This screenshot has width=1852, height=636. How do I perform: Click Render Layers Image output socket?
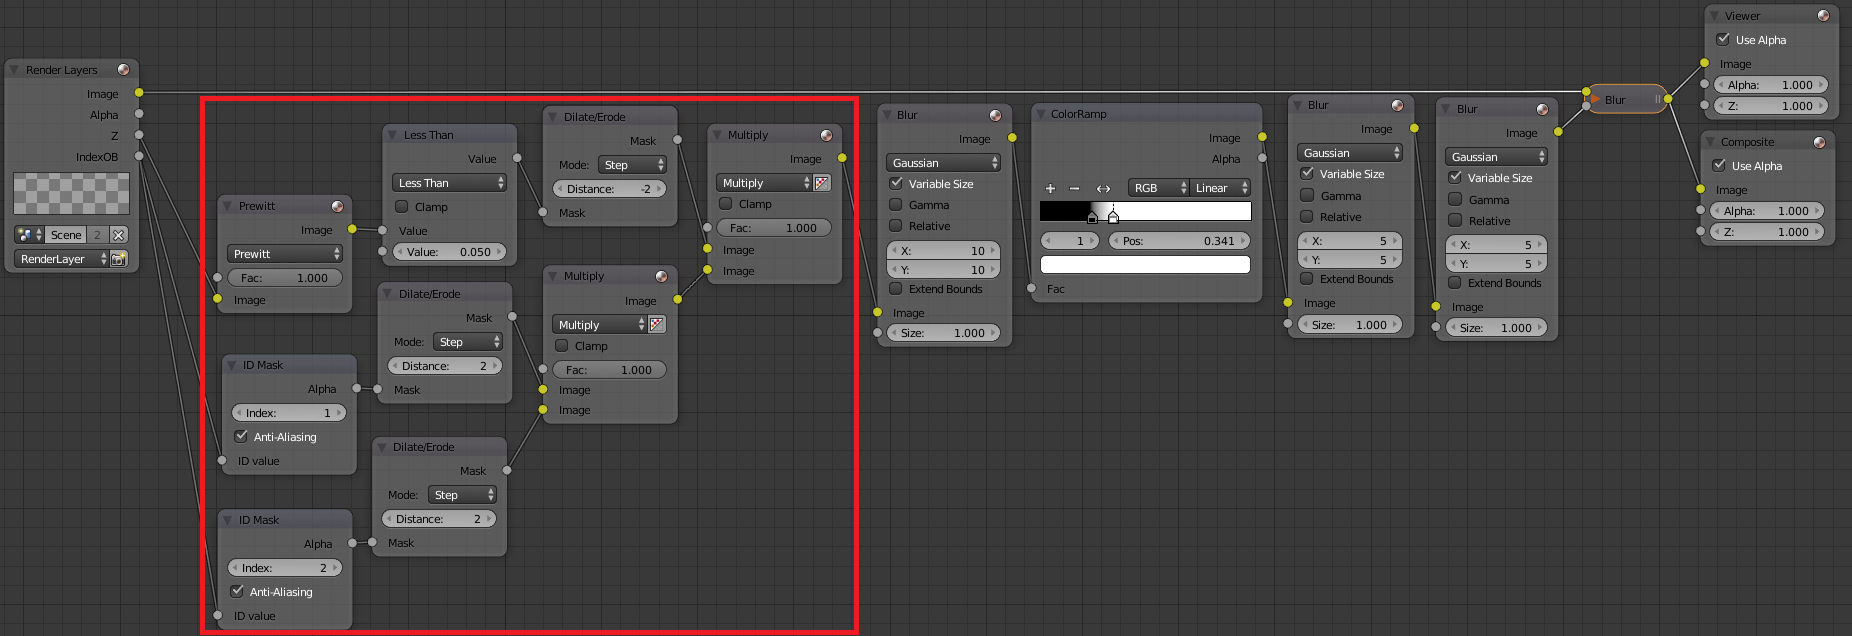click(139, 93)
